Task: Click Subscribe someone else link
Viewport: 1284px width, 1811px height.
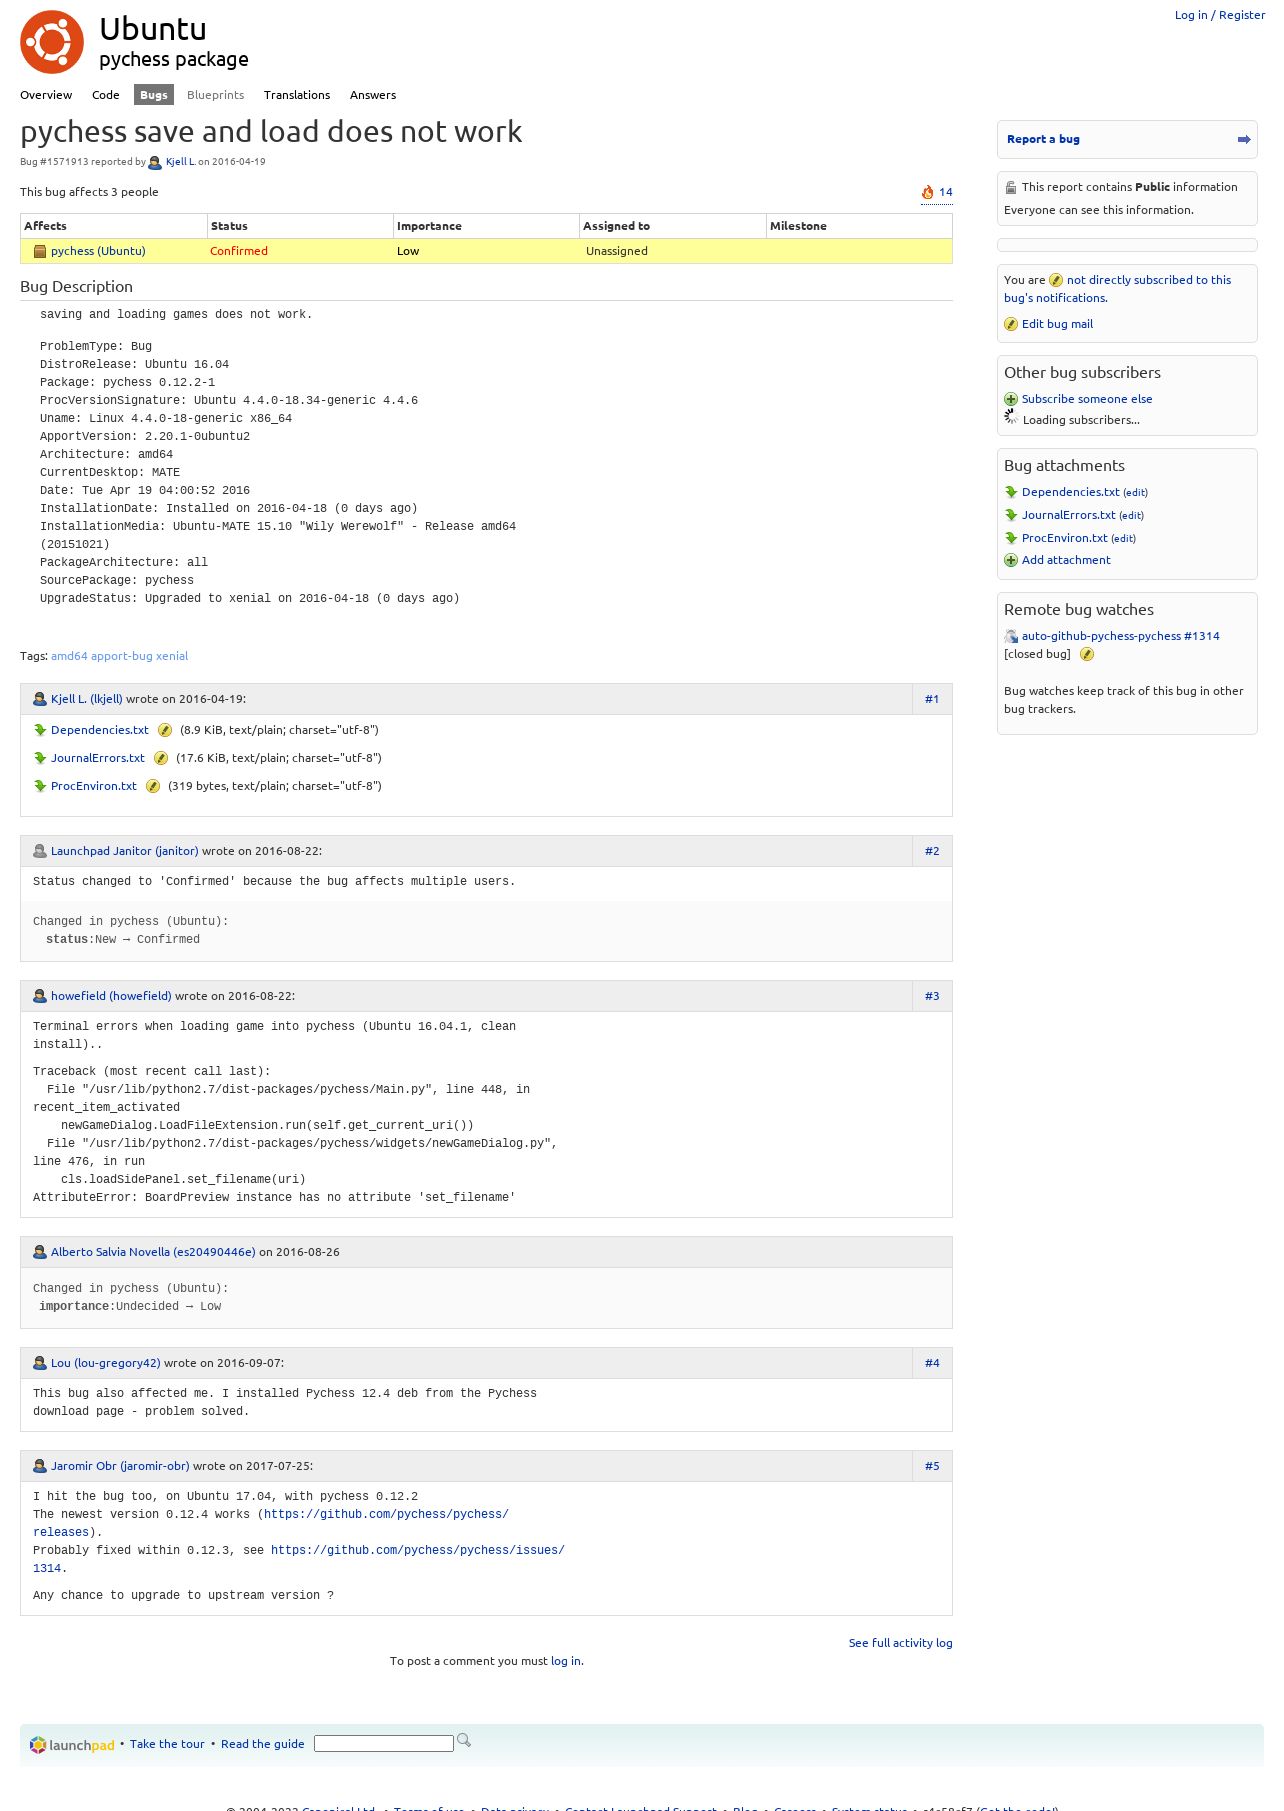Action: [x=1086, y=399]
